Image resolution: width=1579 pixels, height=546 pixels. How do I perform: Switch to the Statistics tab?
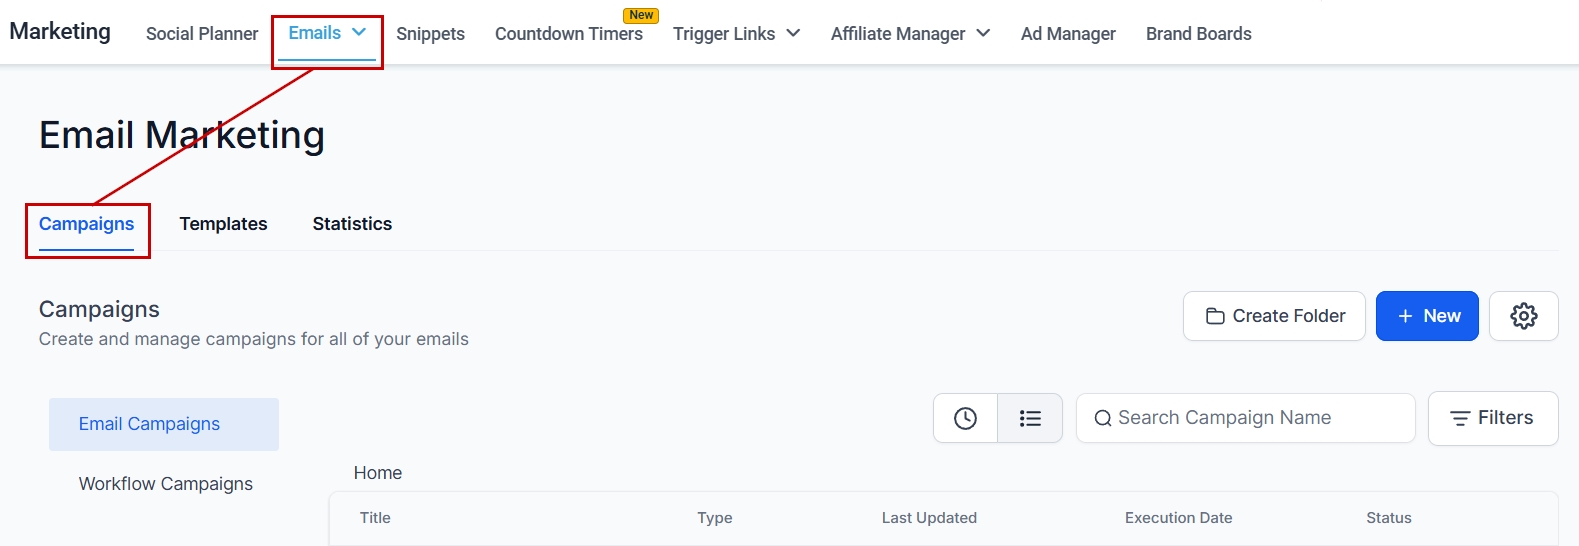pos(352,224)
